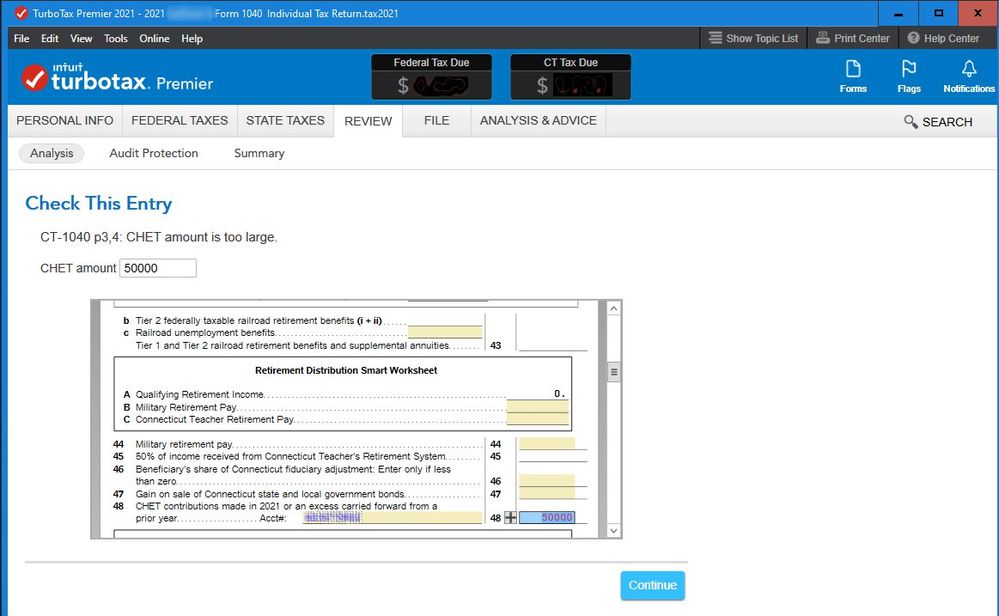Go to the State Taxes tab
The width and height of the screenshot is (999, 616).
285,120
